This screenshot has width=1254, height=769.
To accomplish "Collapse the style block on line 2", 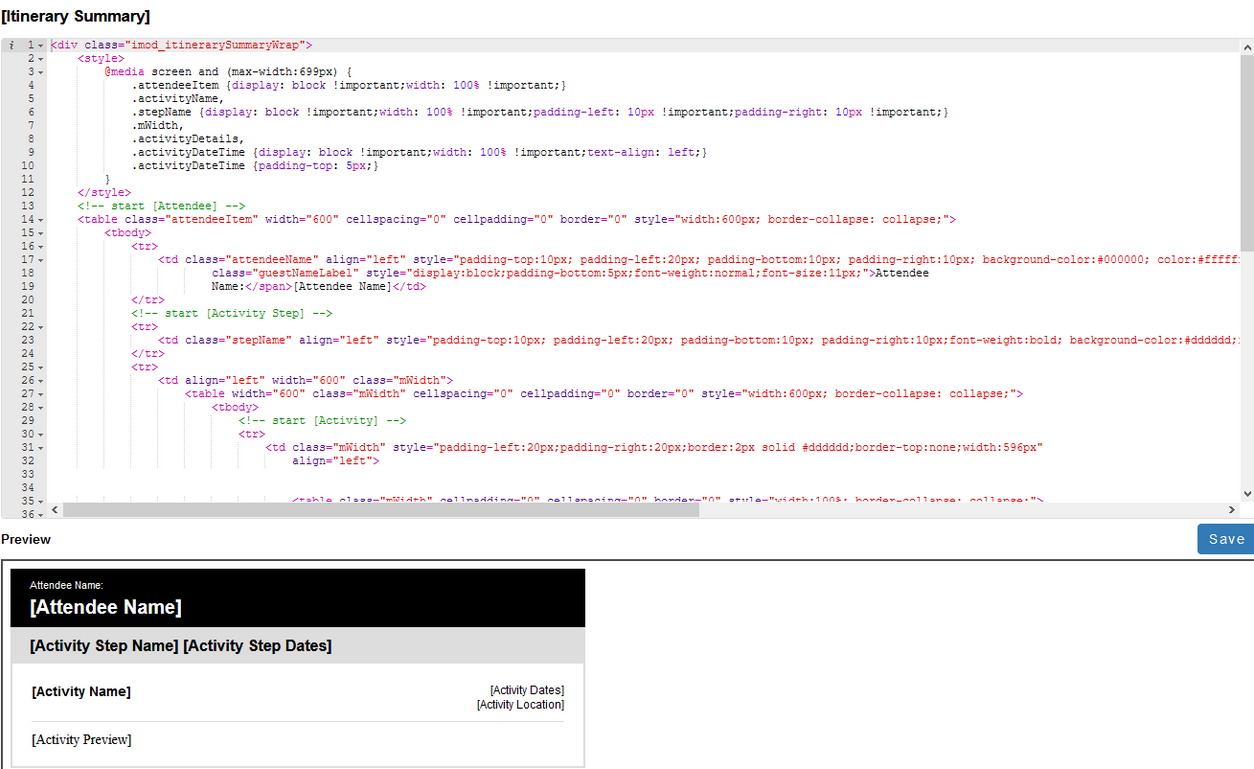I will point(40,58).
